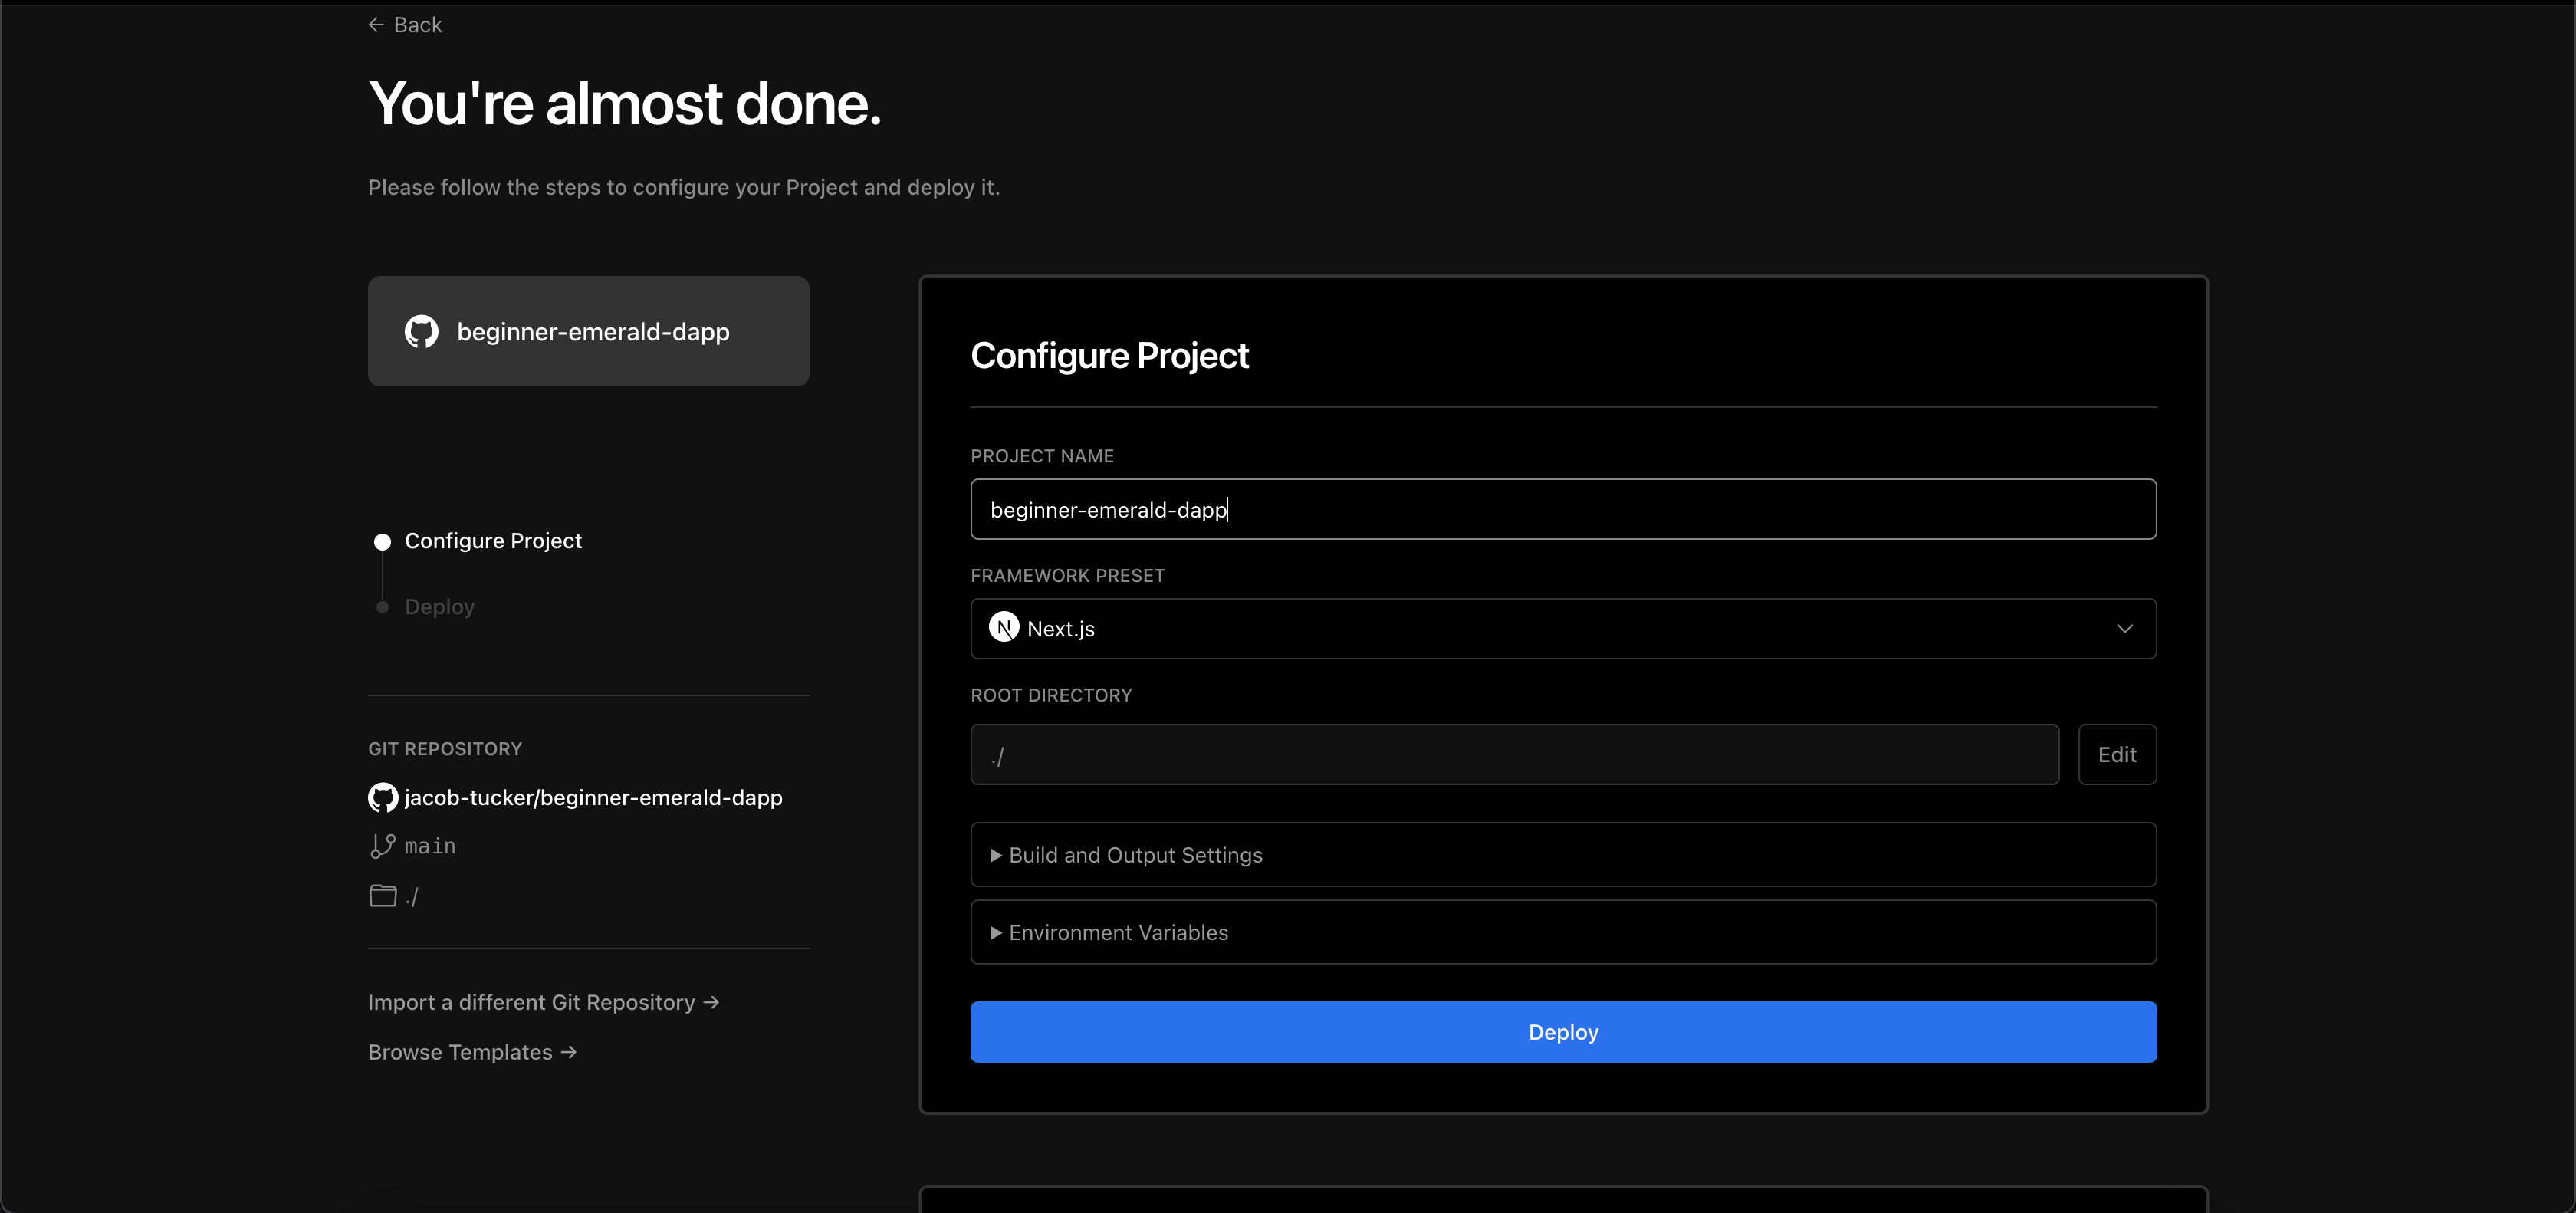Click the GitHub logo in repository card
The height and width of the screenshot is (1213, 2576).
click(x=421, y=332)
